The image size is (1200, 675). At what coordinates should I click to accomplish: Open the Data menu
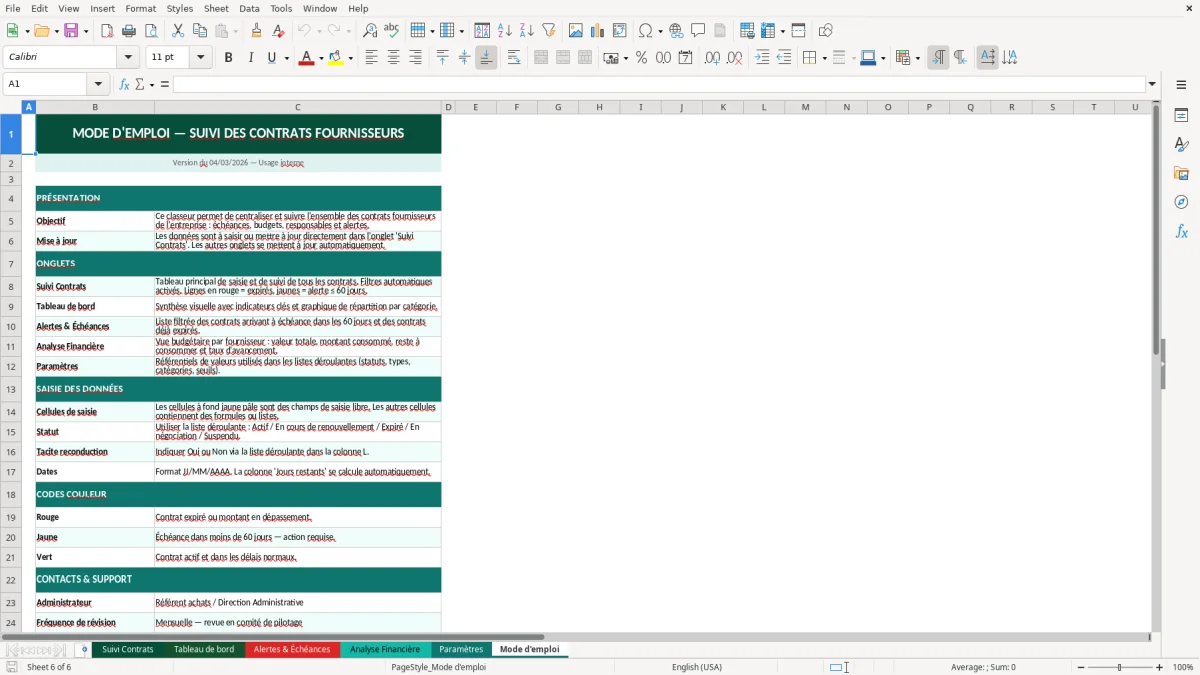coord(249,8)
